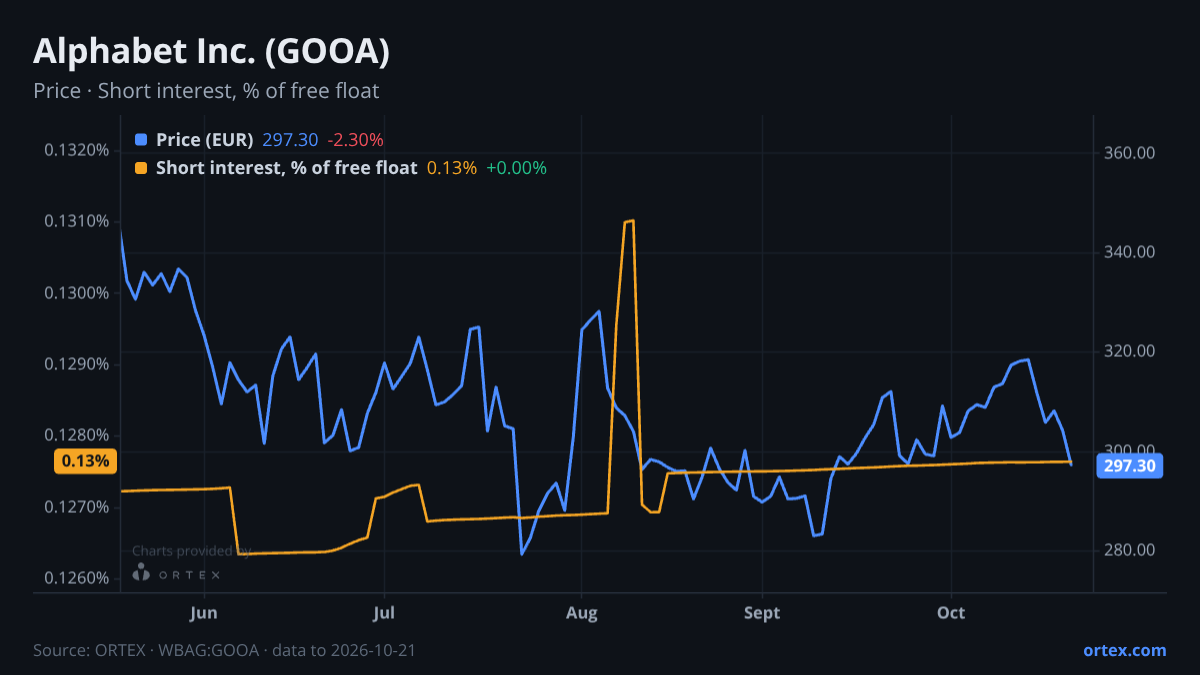Screen dimensions: 1200x675
Task: Click the legend 0.13% short interest value
Action: click(x=452, y=168)
